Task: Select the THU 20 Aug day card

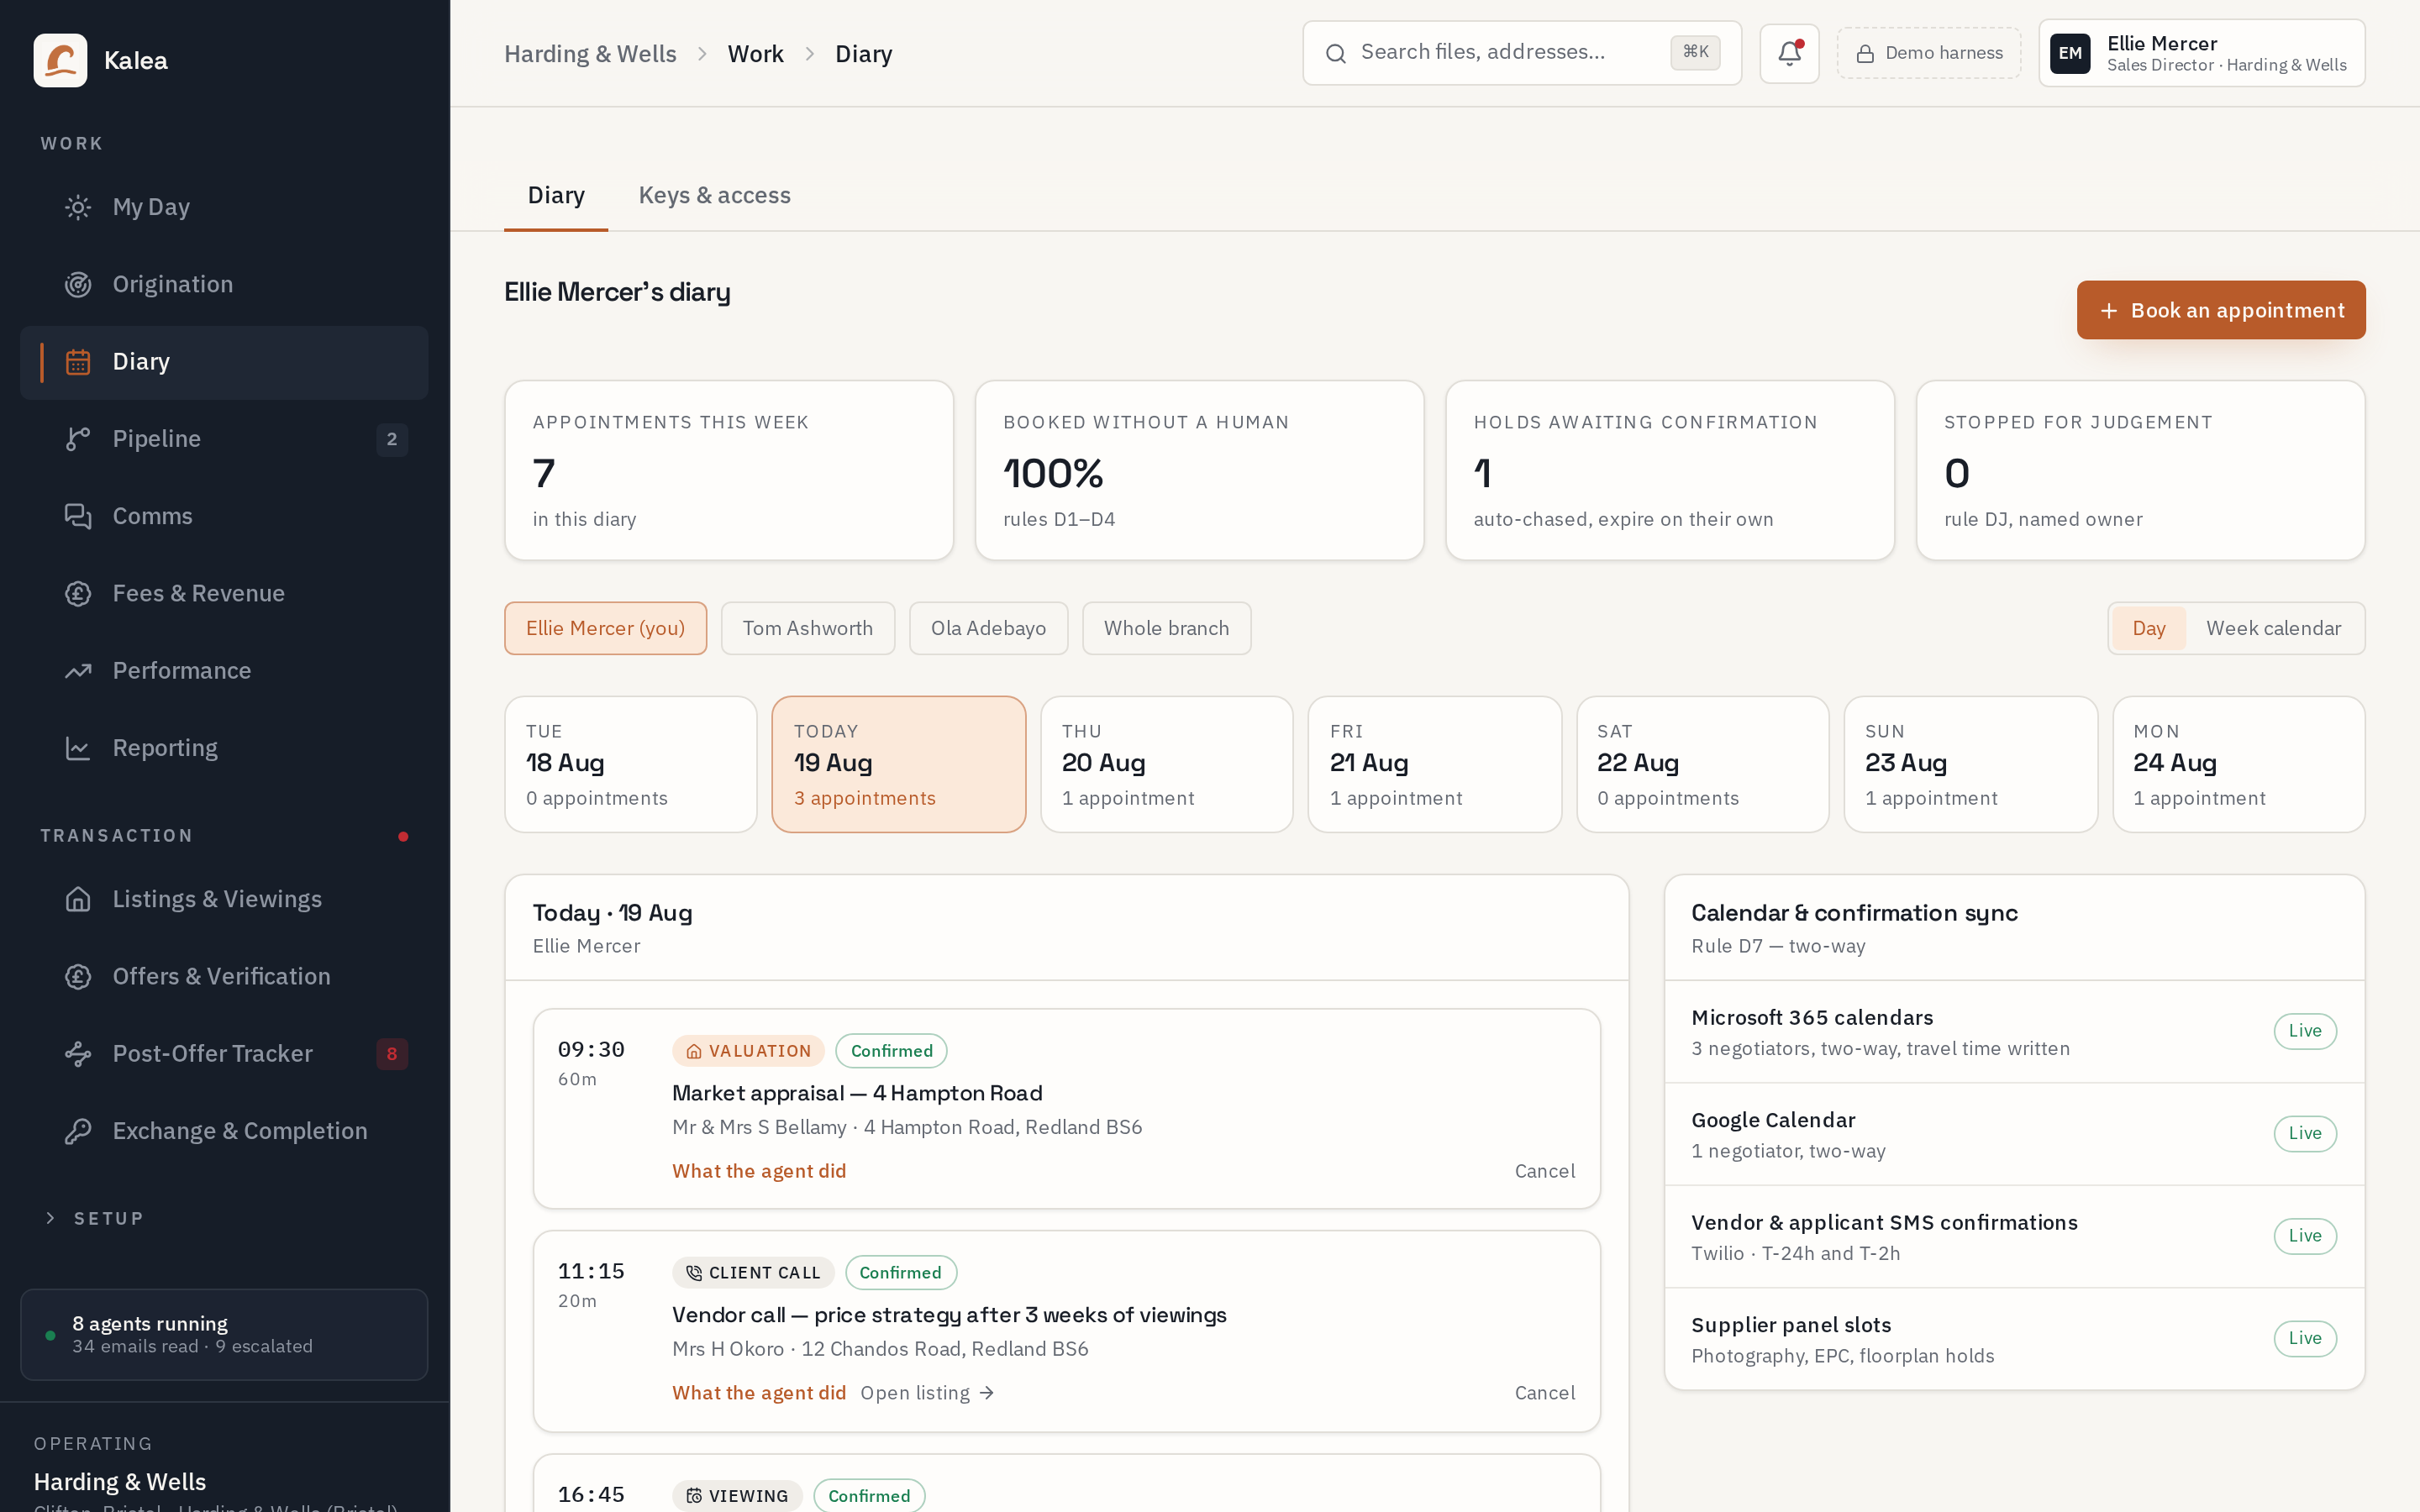Action: click(1166, 764)
